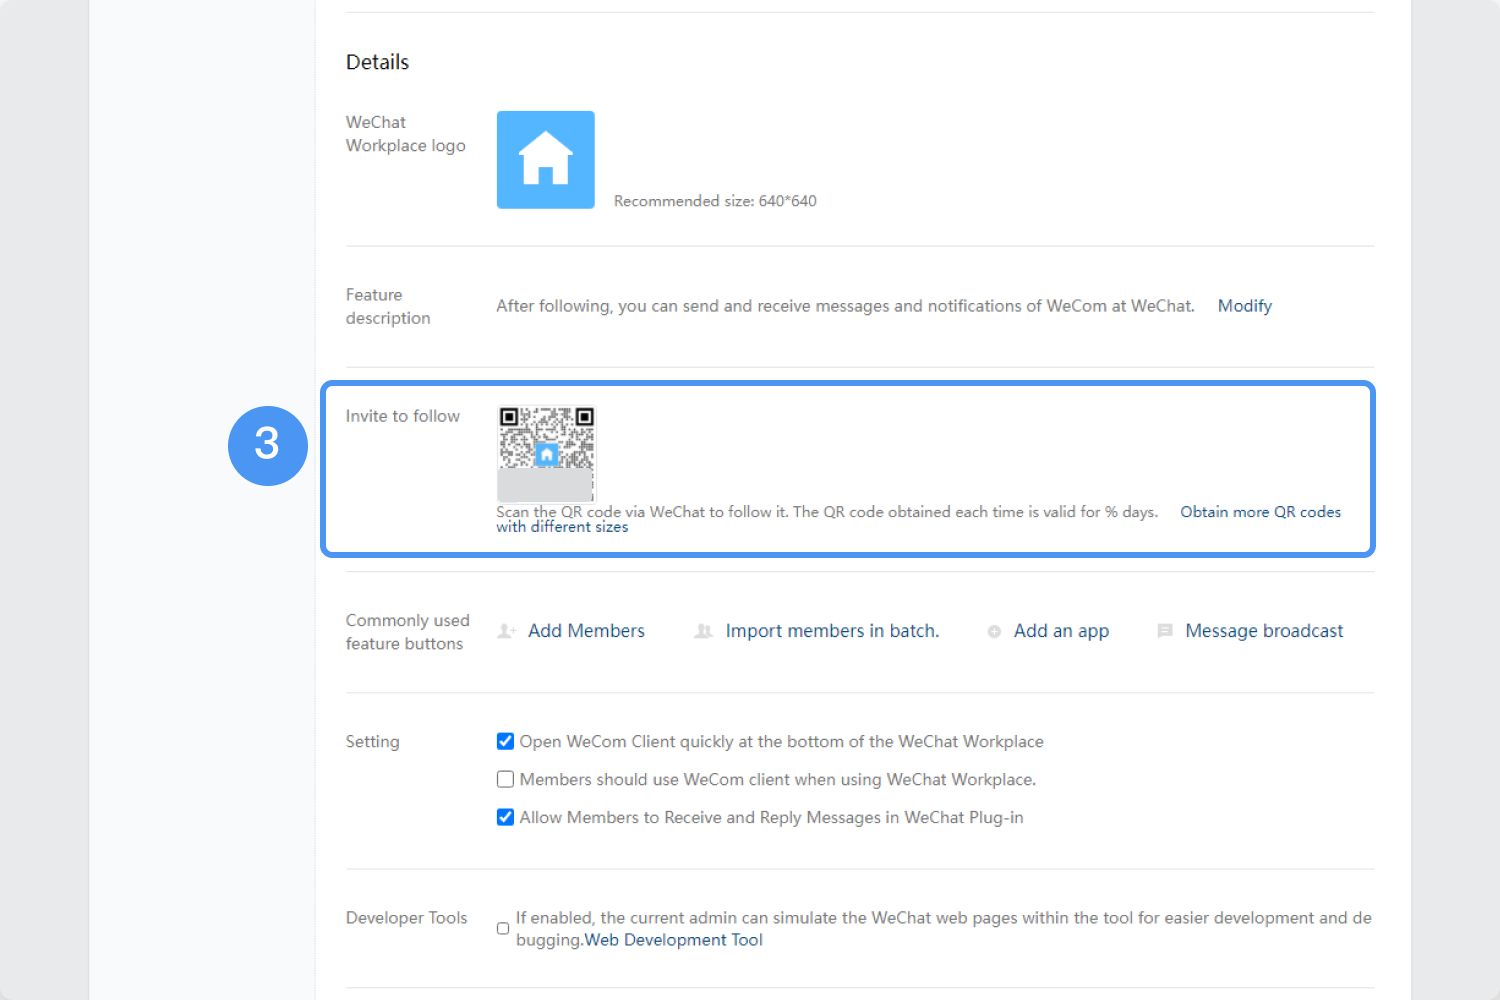Uncheck Open WeCom Client quickly at the bottom
Viewport: 1500px width, 1000px height.
point(505,741)
